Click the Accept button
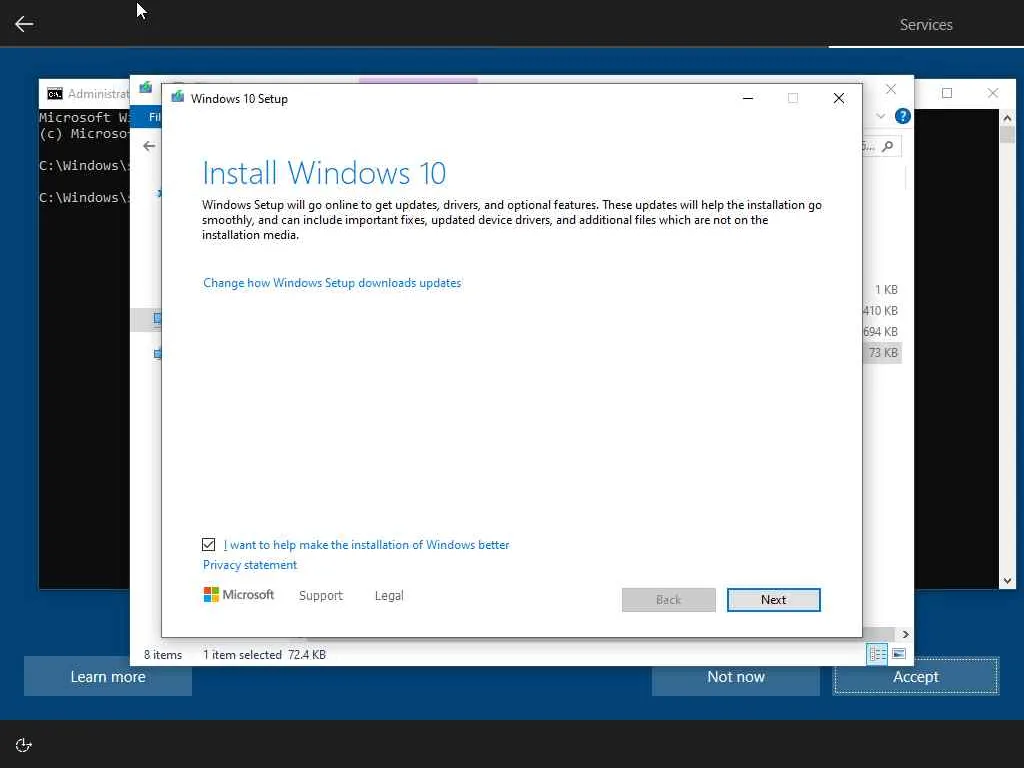This screenshot has width=1024, height=768. tap(916, 677)
